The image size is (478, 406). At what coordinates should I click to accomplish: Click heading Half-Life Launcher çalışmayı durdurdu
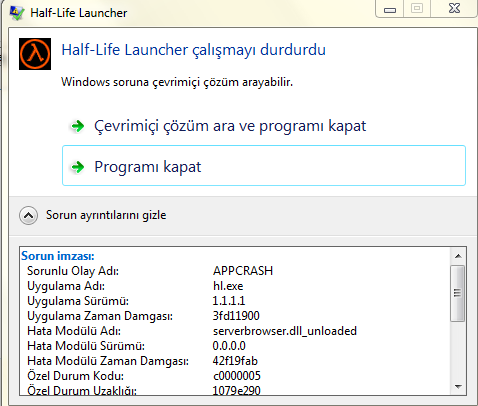(x=194, y=50)
